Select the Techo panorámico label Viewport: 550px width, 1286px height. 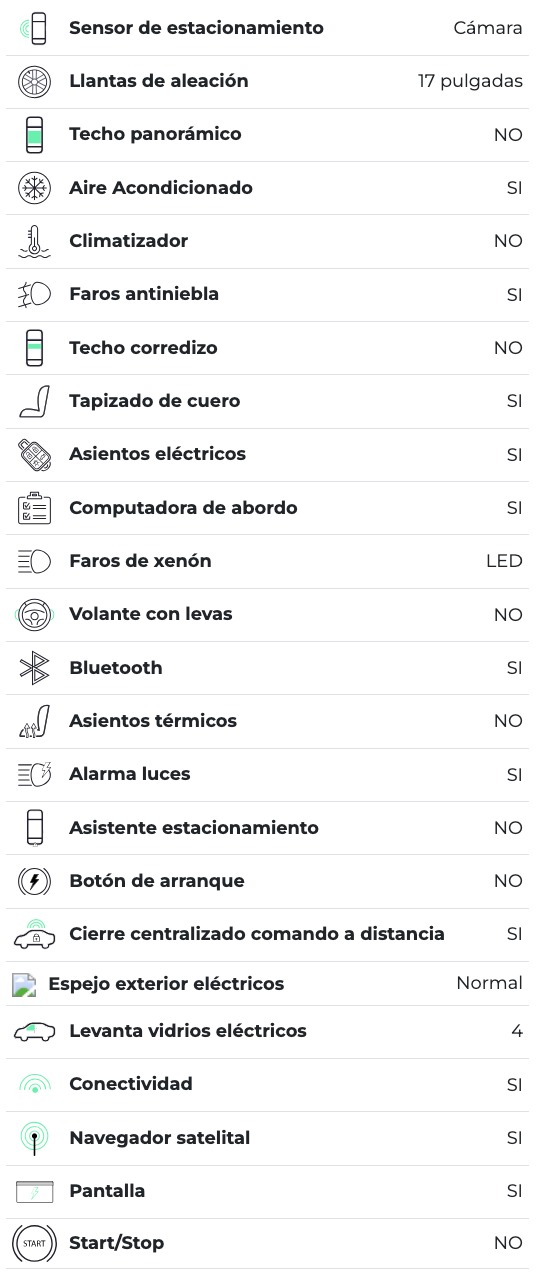(155, 134)
